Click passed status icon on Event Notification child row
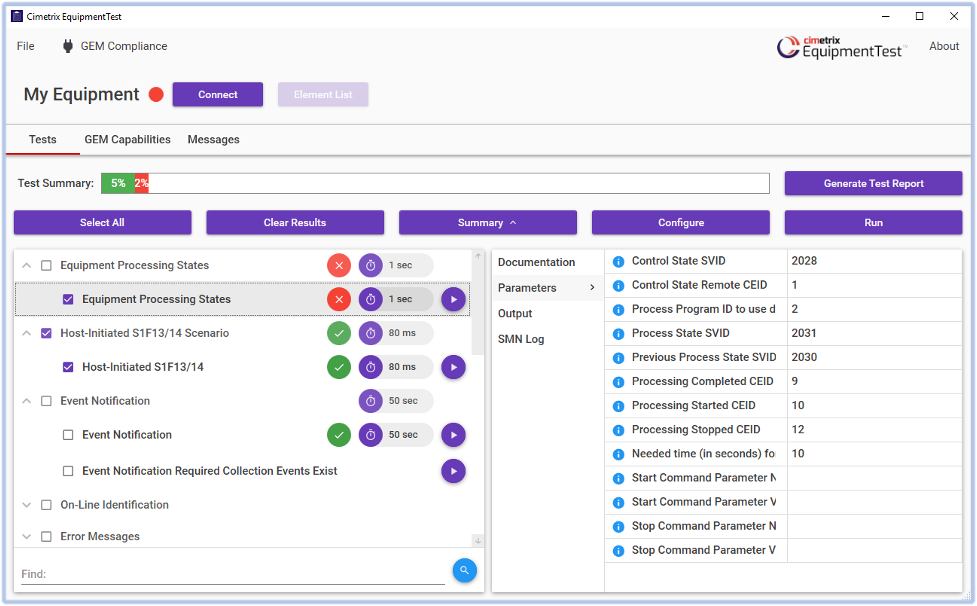Viewport: 977px width, 606px height. [x=339, y=435]
